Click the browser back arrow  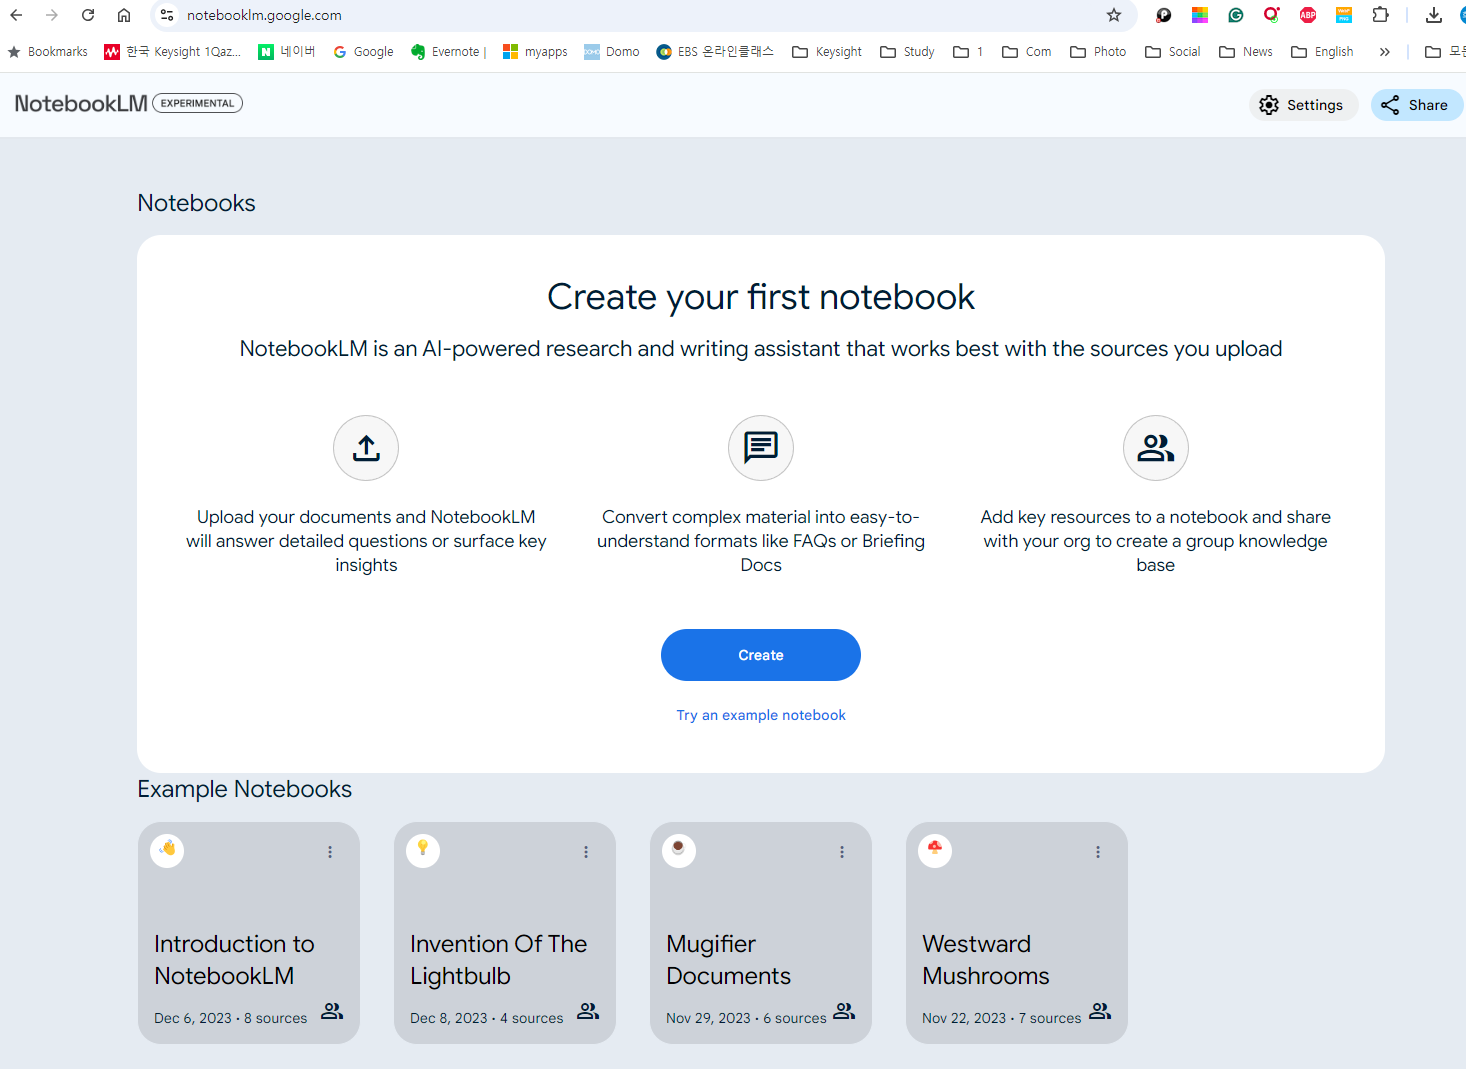[16, 15]
